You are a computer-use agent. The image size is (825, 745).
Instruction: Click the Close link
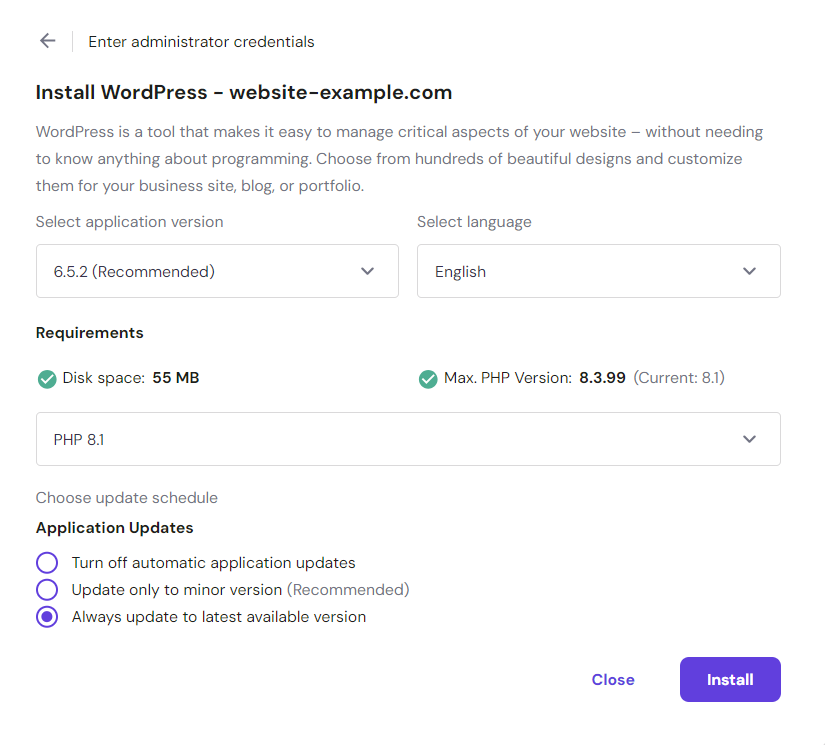(x=613, y=679)
